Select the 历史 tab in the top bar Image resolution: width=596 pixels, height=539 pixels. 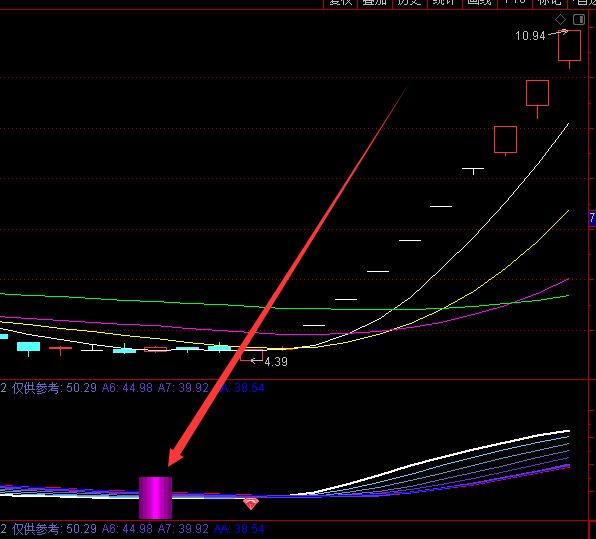pyautogui.click(x=409, y=3)
